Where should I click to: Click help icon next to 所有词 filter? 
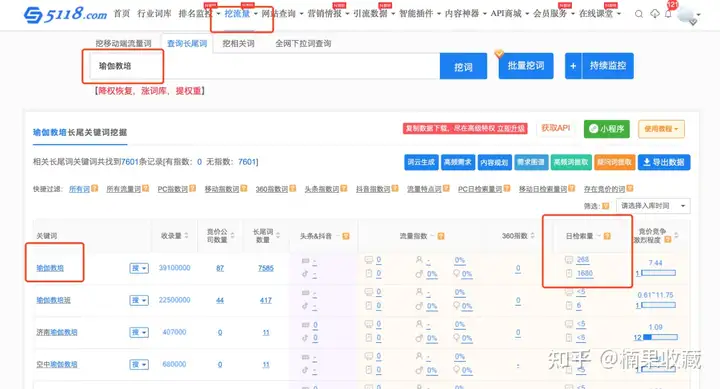[95, 188]
